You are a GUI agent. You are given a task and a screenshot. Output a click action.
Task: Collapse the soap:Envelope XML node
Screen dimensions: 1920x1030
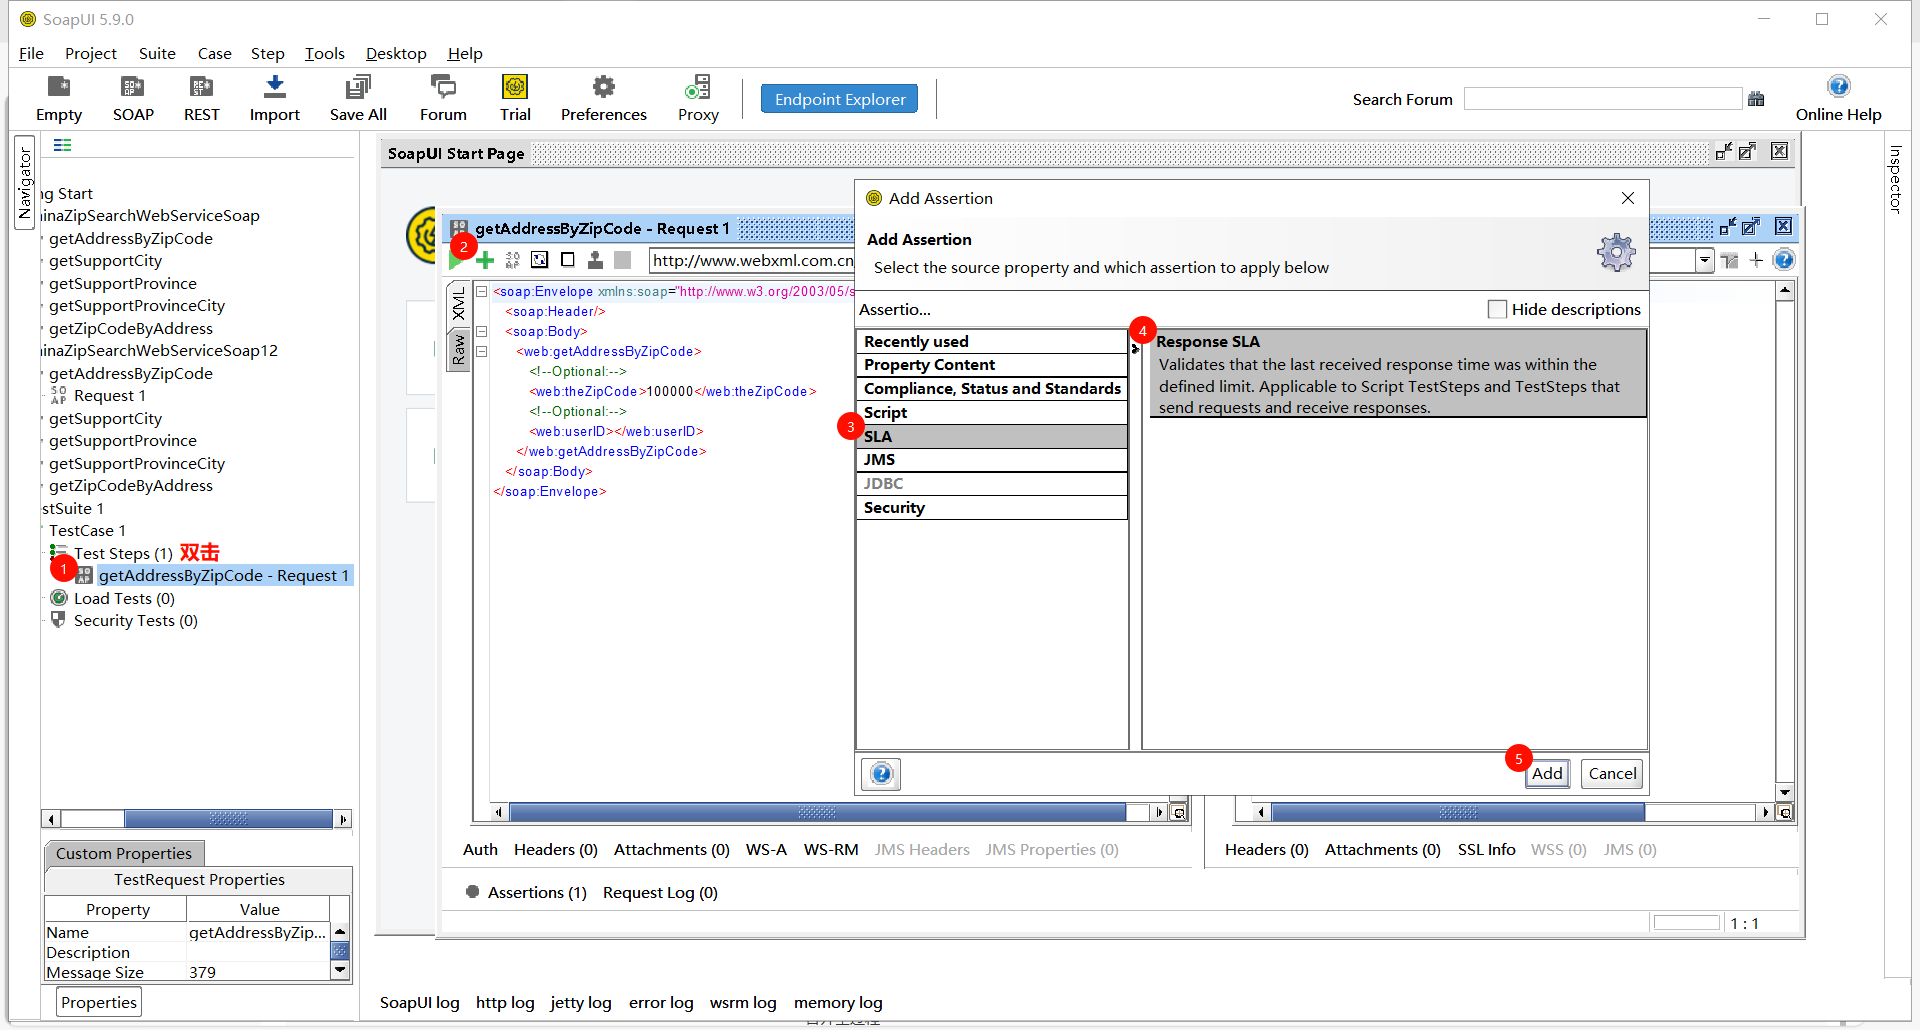click(x=481, y=292)
